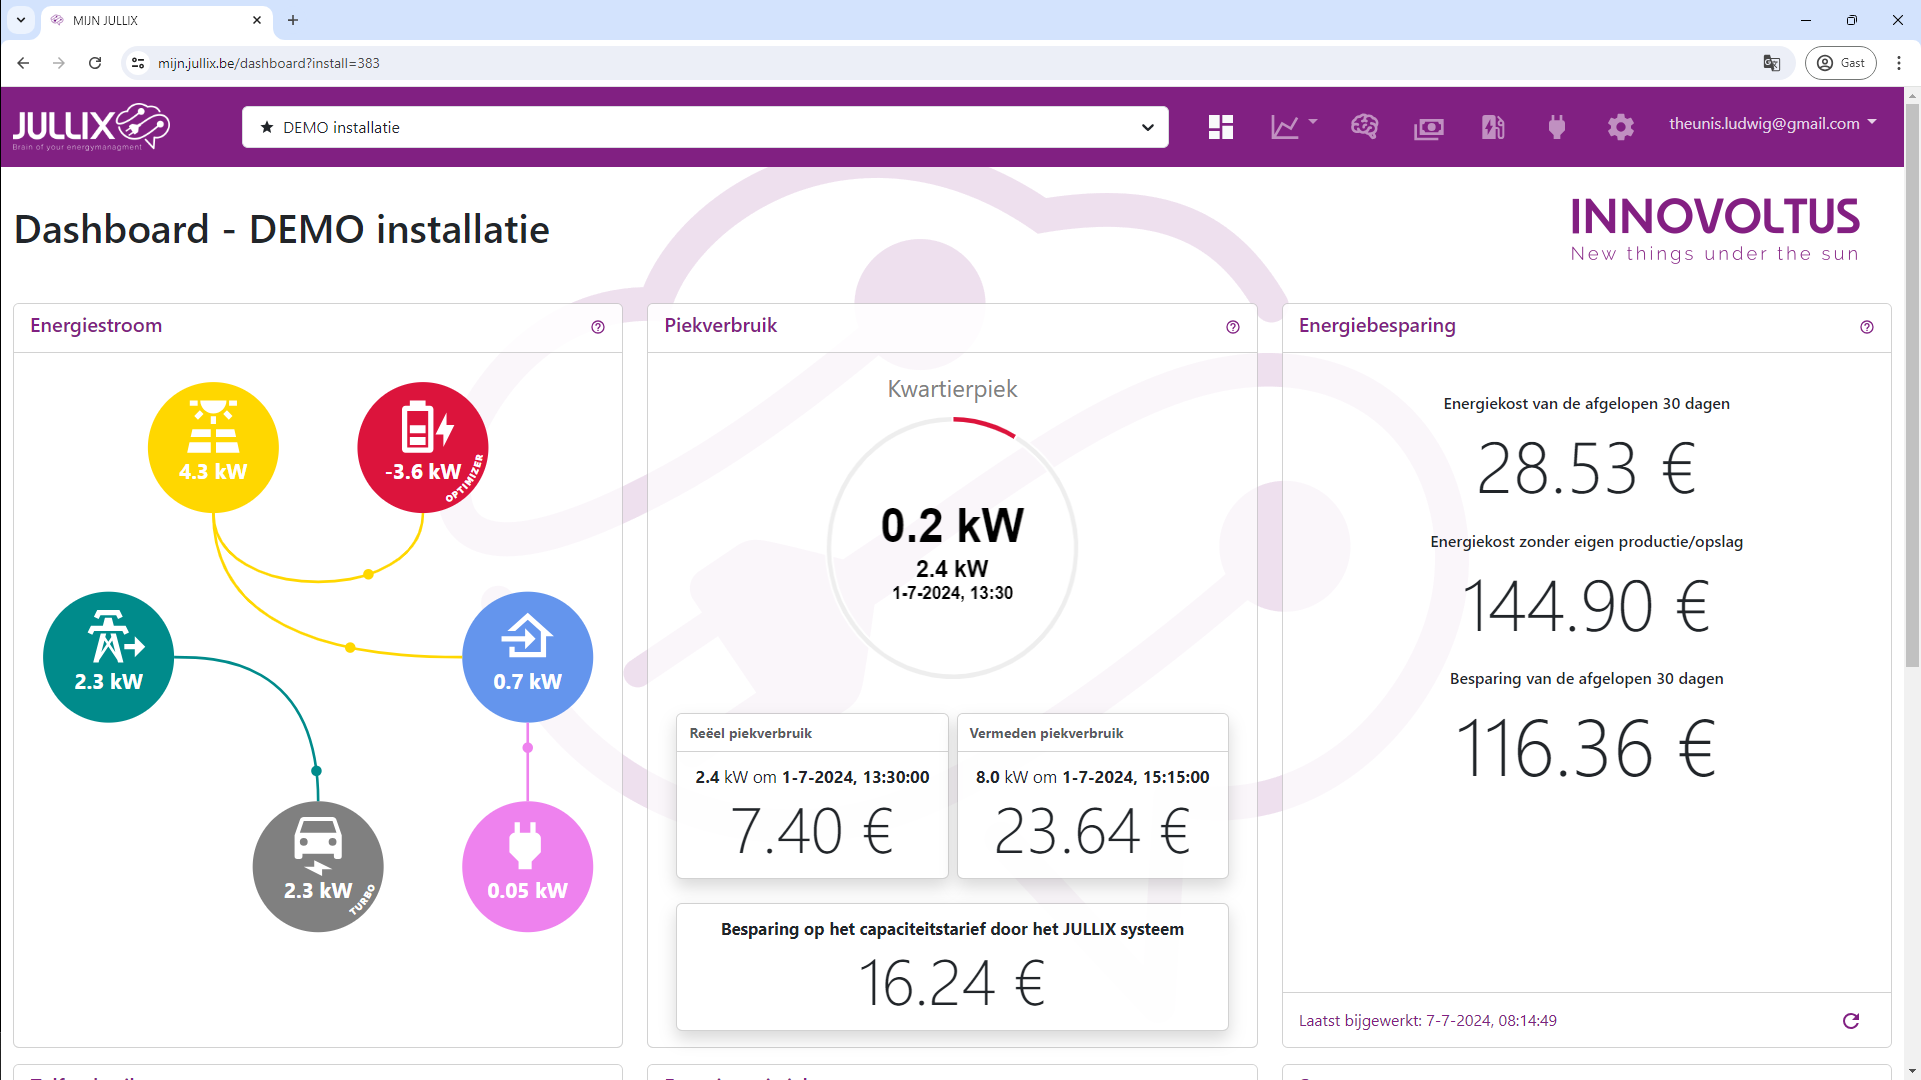The width and height of the screenshot is (1921, 1080).
Task: Click the pink plug 0.05 kW circle
Action: [527, 866]
